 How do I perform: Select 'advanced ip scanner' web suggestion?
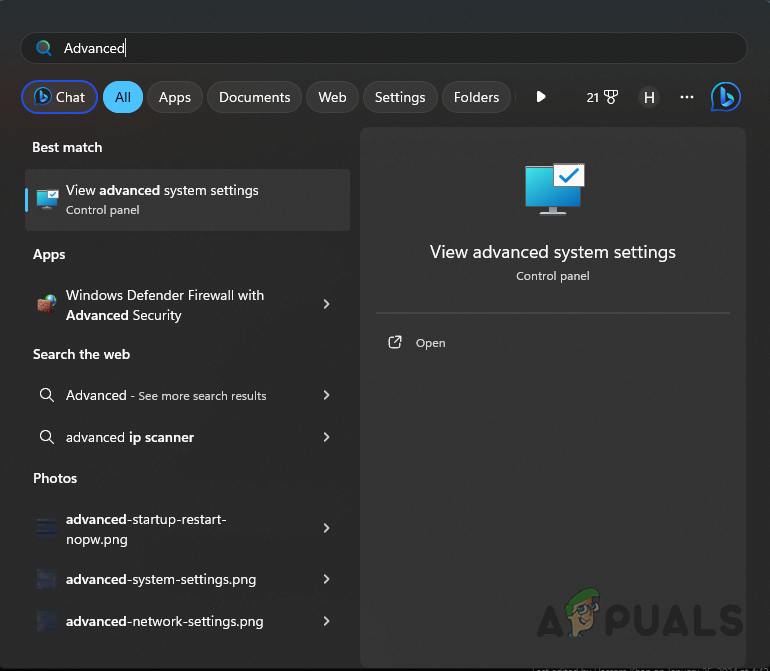click(x=188, y=437)
